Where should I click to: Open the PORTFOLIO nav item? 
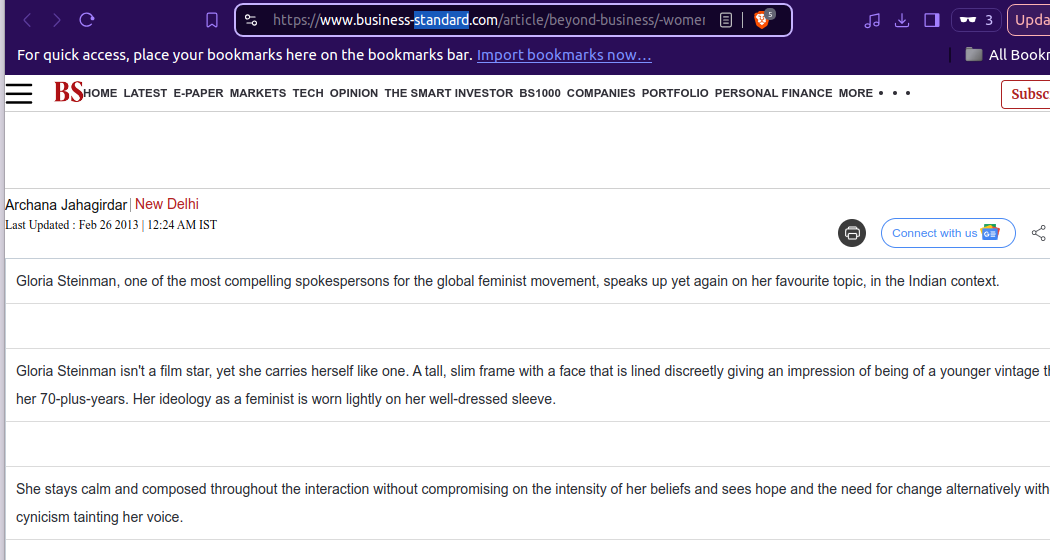click(x=675, y=93)
